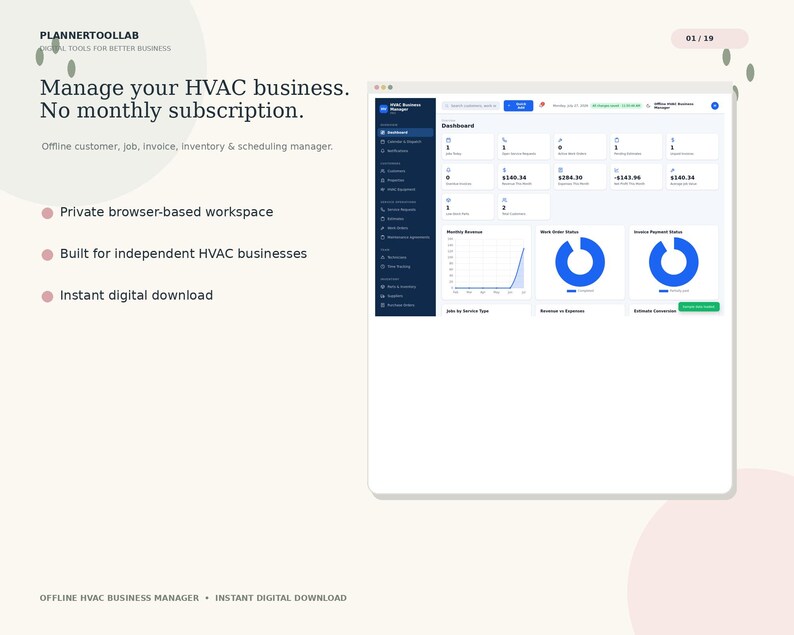Click the Partially paid legend swatch
This screenshot has height=635, width=794.
pyautogui.click(x=663, y=291)
